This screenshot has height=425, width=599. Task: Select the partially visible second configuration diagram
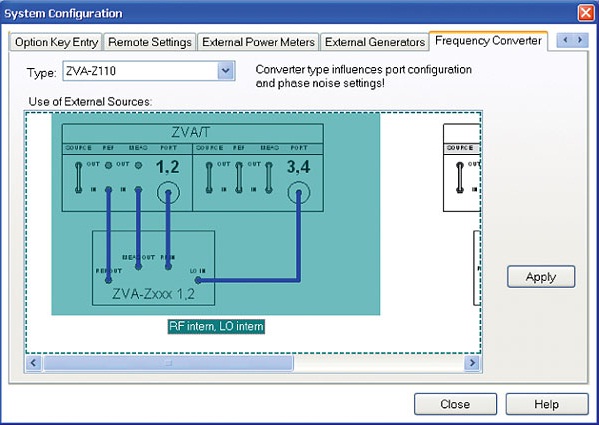point(461,214)
